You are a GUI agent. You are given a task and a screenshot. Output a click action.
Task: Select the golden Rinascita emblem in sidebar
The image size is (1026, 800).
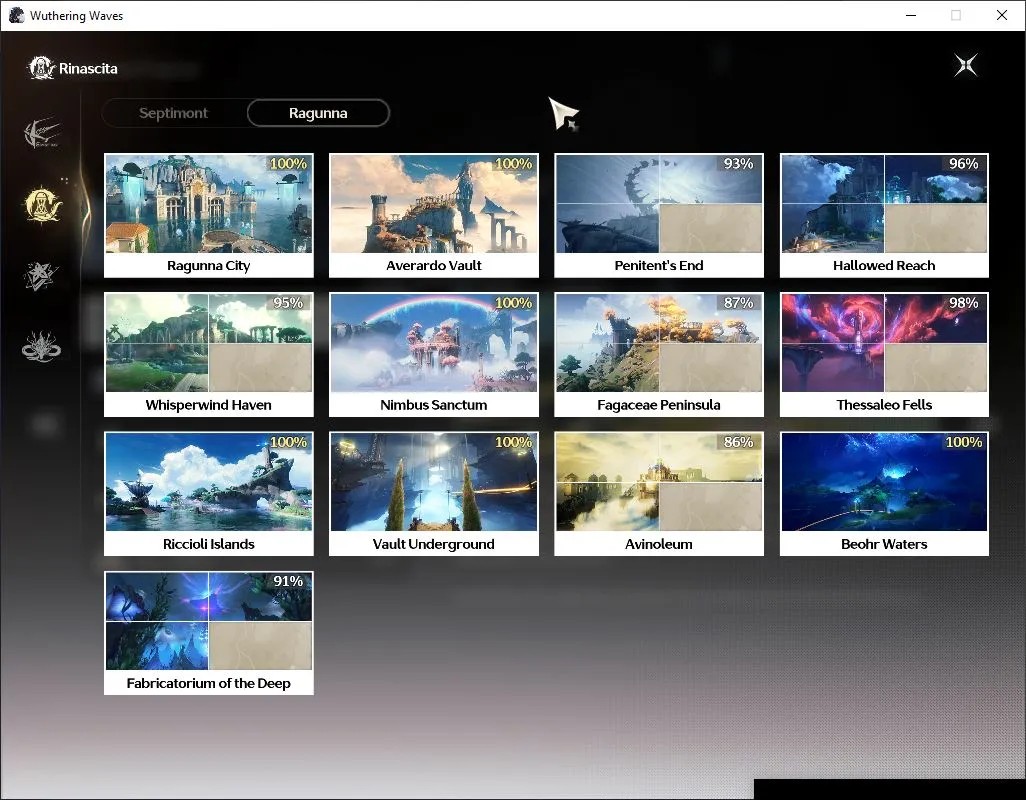[42, 205]
